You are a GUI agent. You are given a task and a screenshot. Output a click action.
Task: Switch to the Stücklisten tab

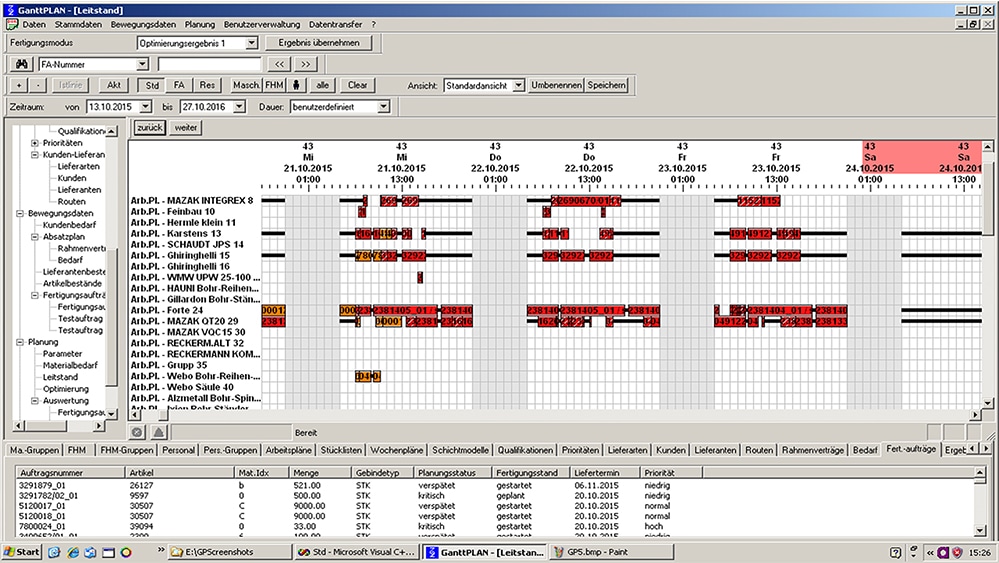pyautogui.click(x=341, y=450)
